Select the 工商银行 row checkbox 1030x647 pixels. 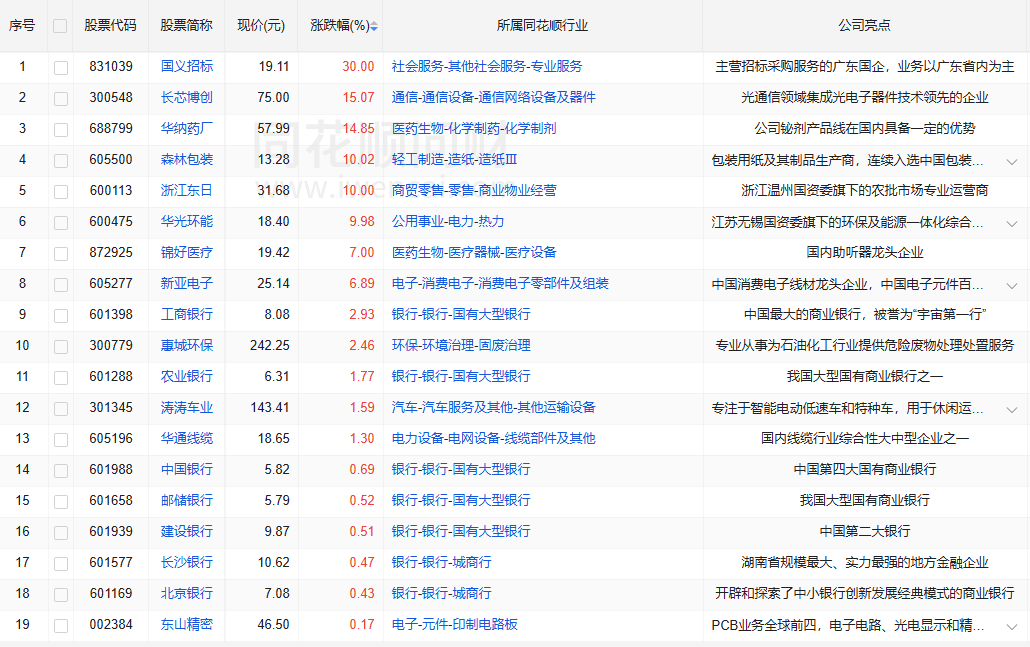click(x=61, y=315)
